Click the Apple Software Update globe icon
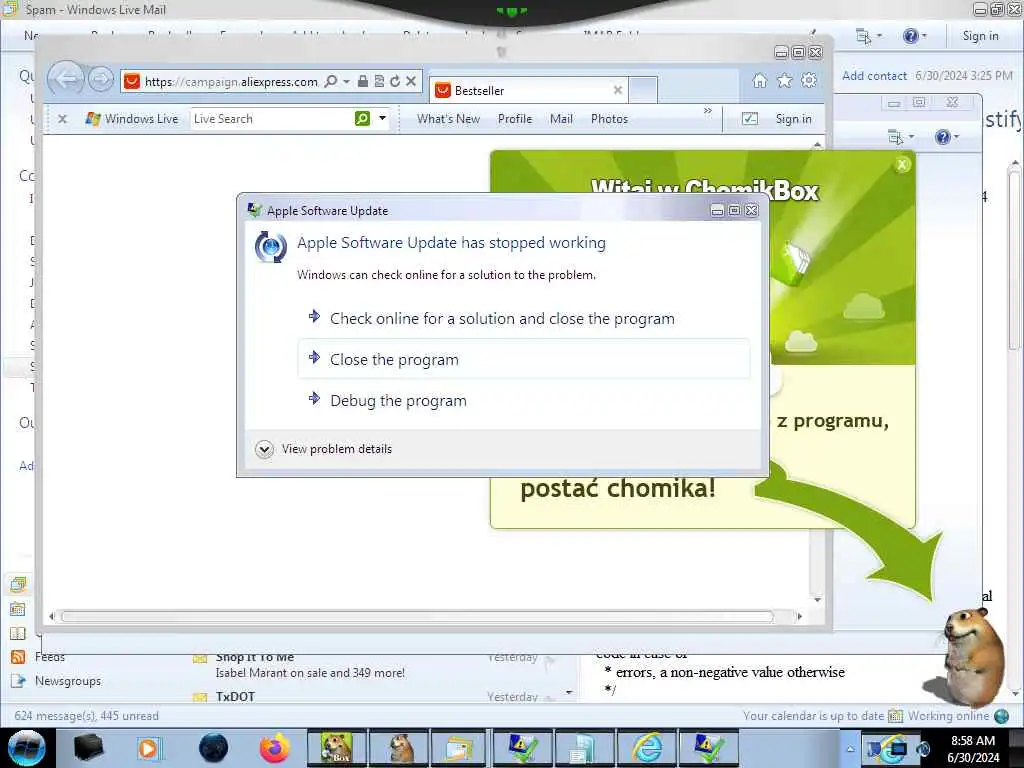 pos(270,247)
